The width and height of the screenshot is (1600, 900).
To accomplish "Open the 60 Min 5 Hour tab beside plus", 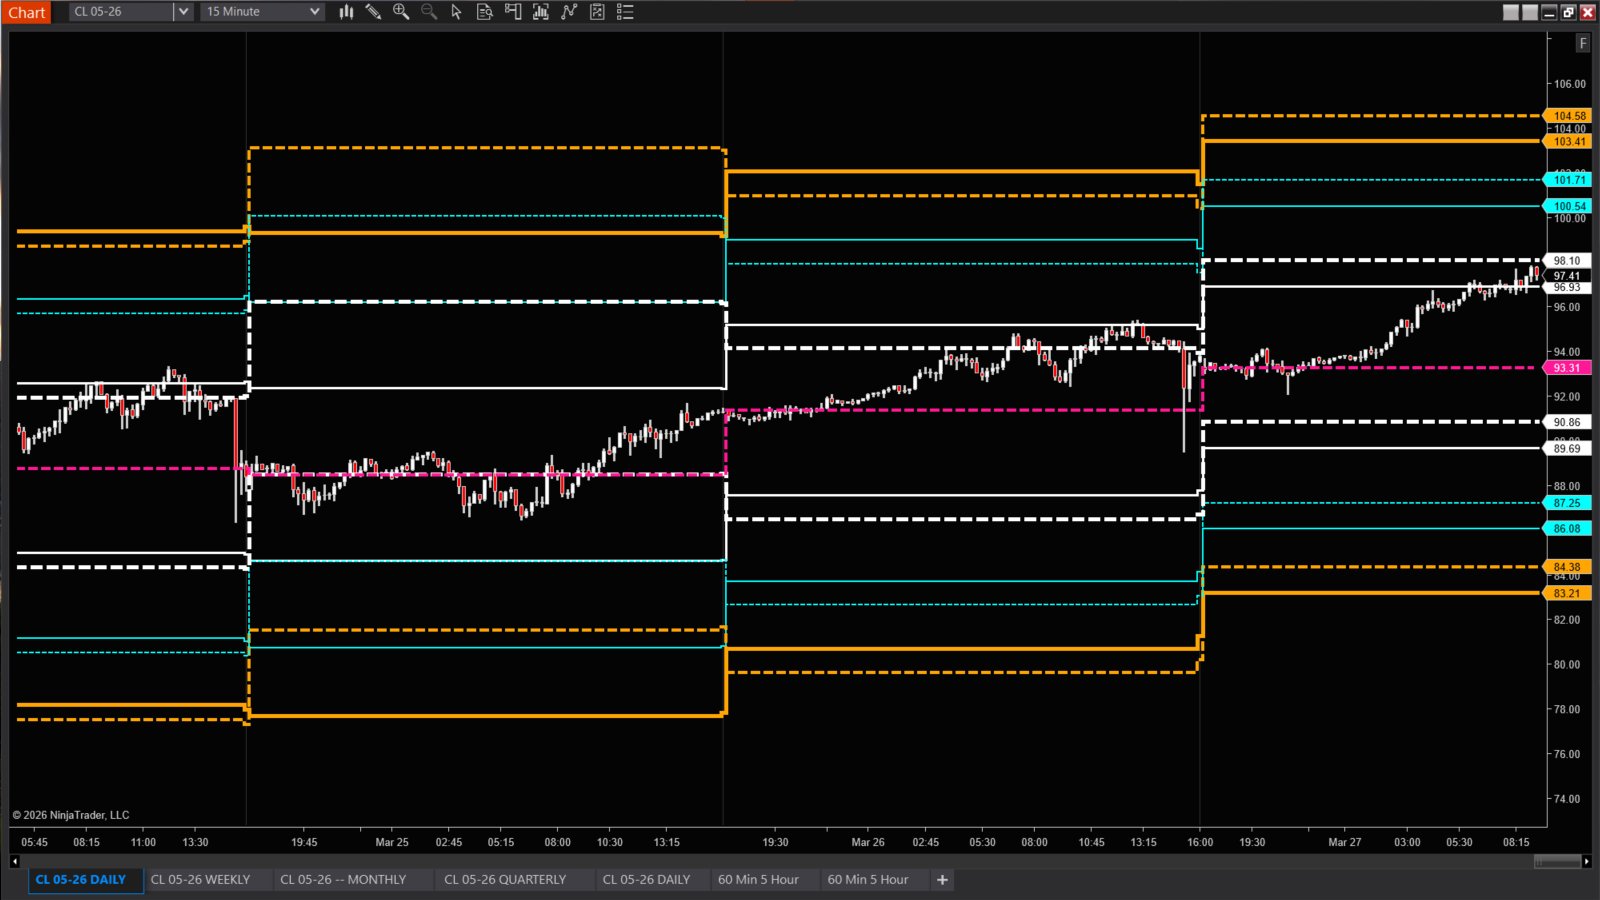I will click(868, 880).
